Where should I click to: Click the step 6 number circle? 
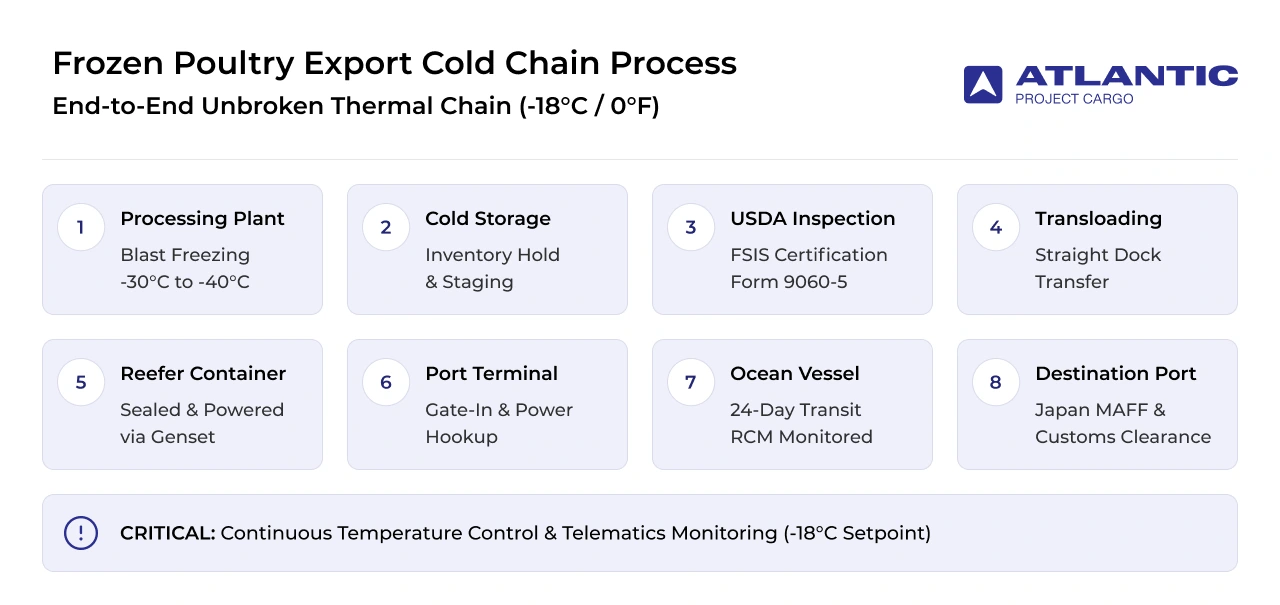point(386,383)
